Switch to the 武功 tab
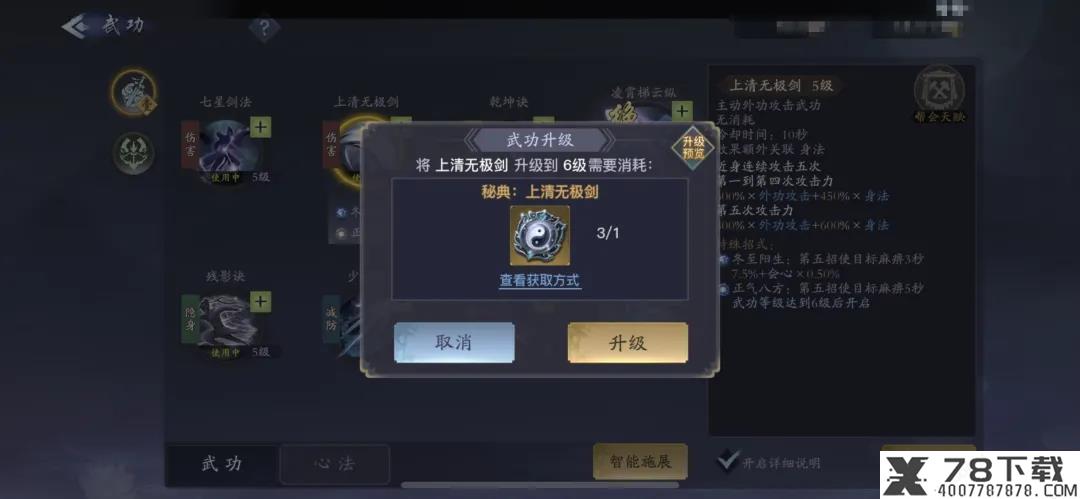Screen dimensions: 1080x499 pyautogui.click(x=222, y=464)
